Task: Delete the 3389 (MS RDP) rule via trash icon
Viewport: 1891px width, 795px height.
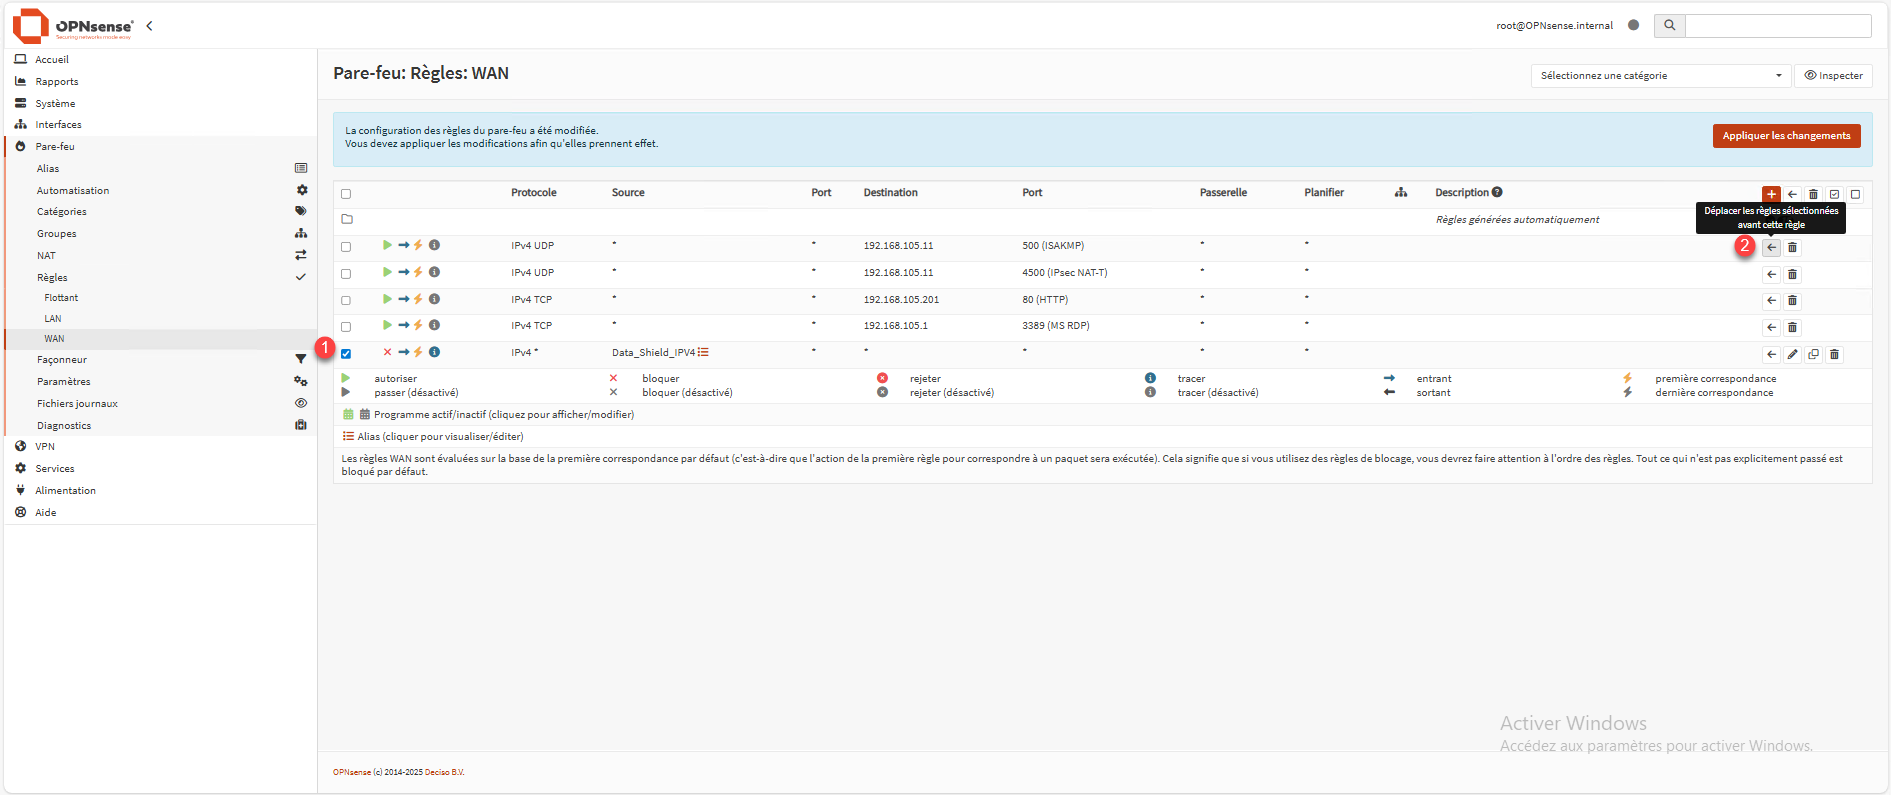Action: 1792,327
